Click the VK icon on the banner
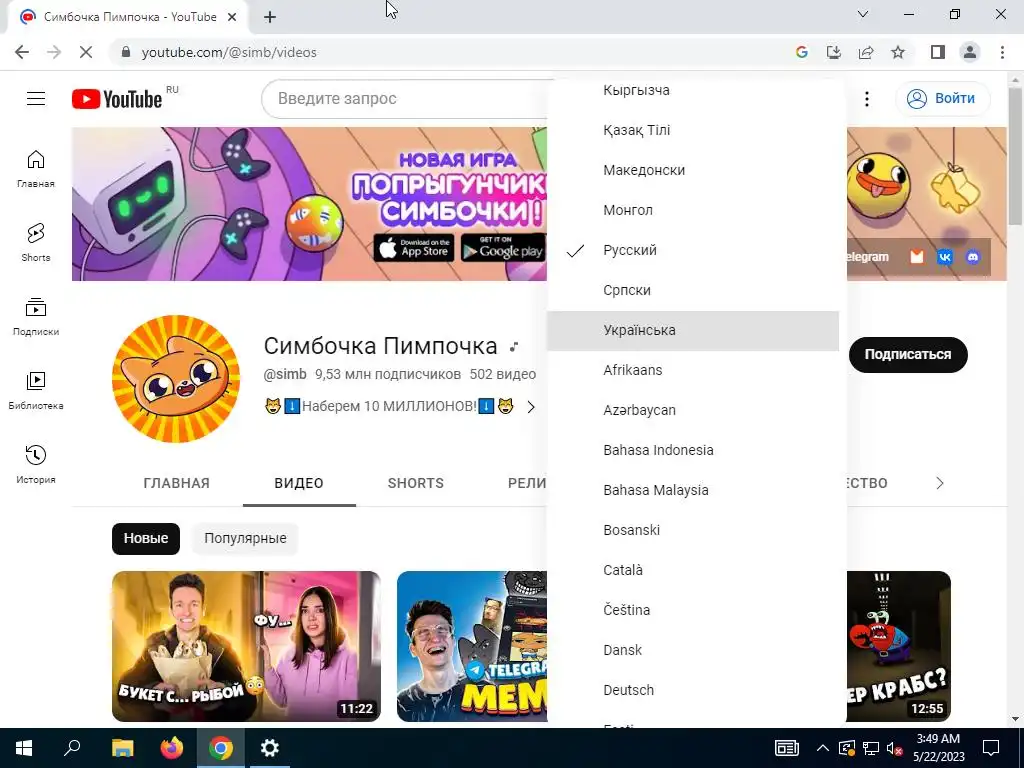1024x768 pixels. pos(945,257)
